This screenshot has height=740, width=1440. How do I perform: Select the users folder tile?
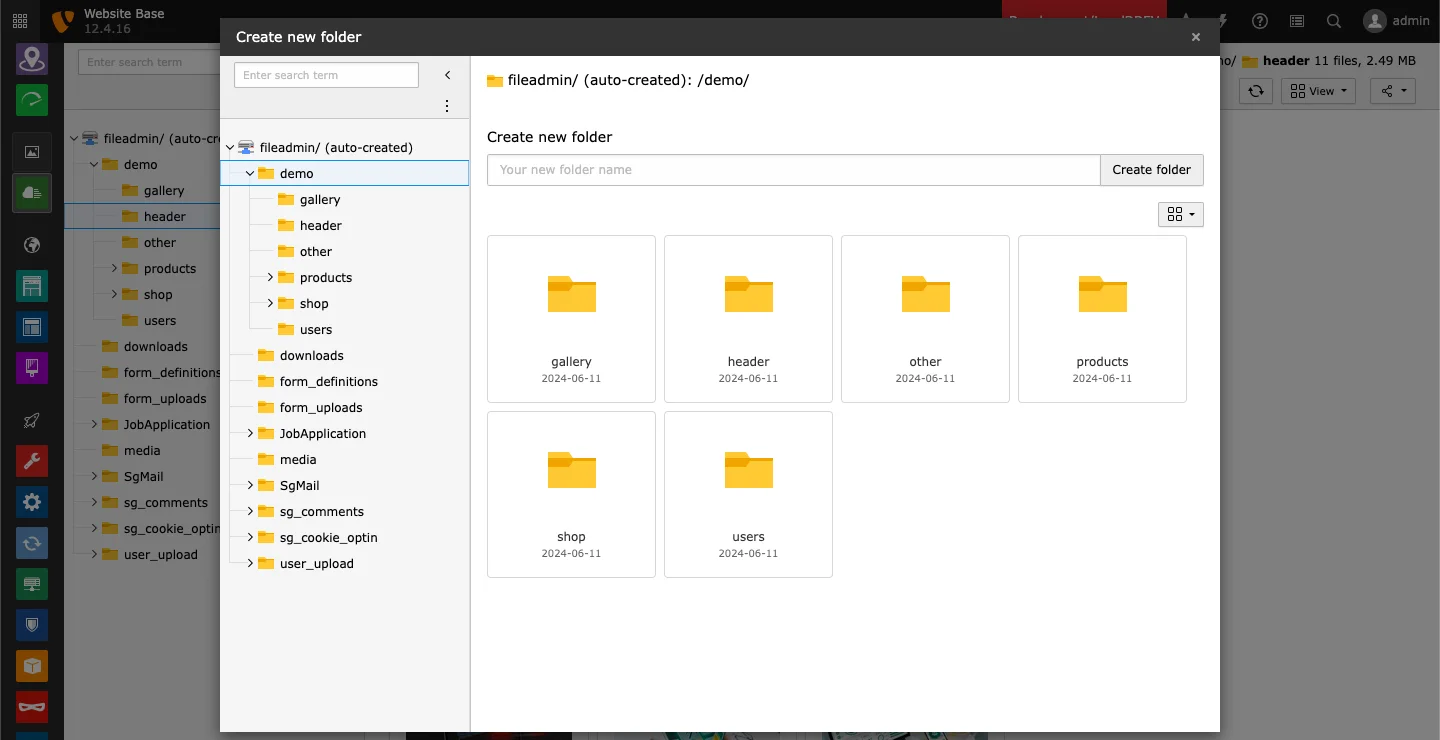(x=748, y=494)
